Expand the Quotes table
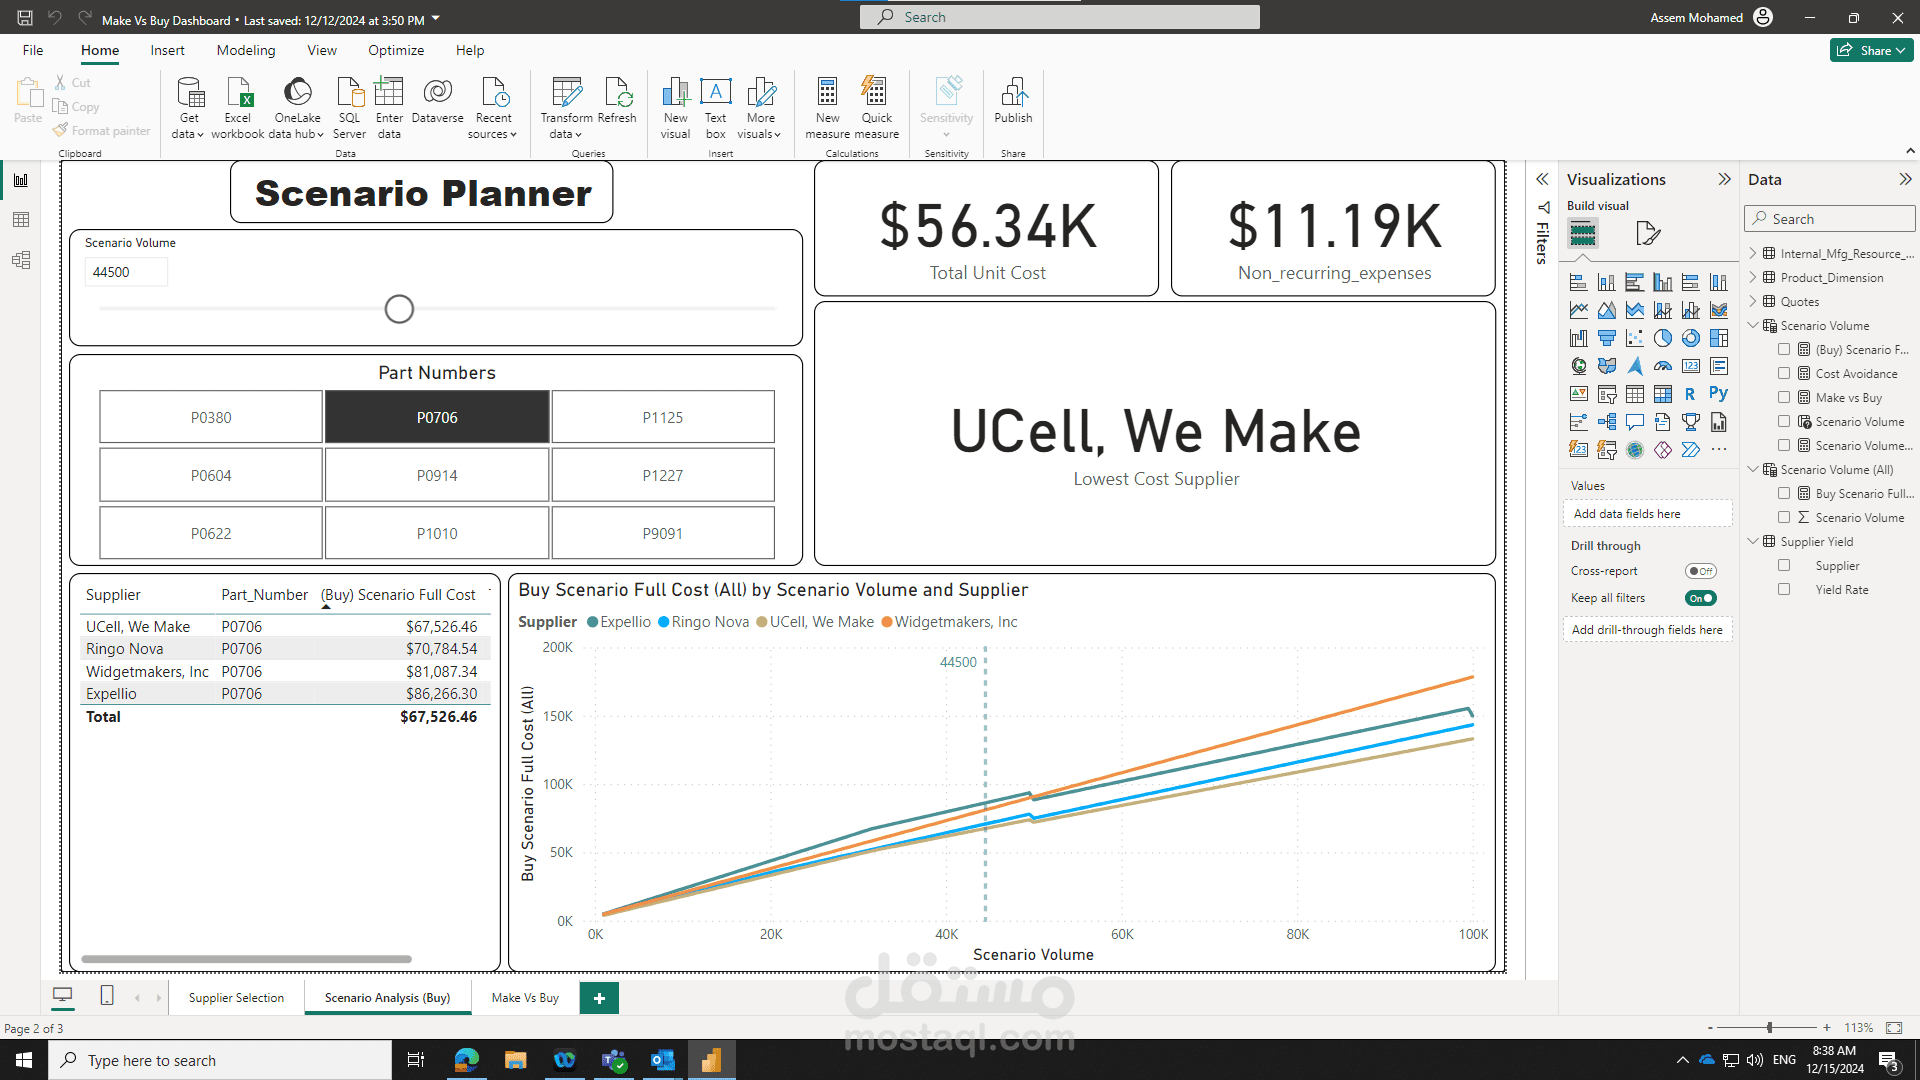This screenshot has height=1080, width=1920. tap(1753, 301)
